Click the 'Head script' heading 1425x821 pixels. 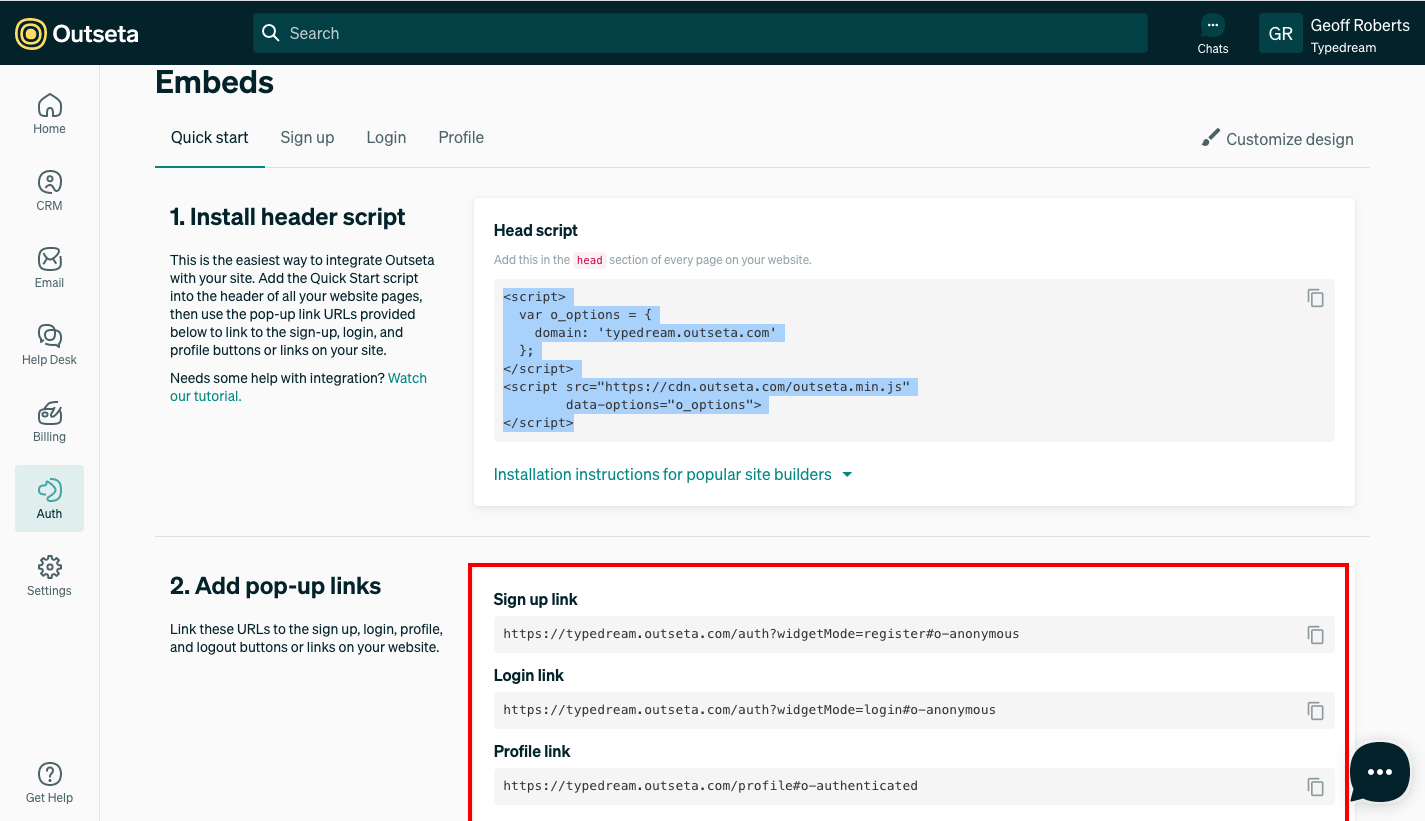[536, 230]
